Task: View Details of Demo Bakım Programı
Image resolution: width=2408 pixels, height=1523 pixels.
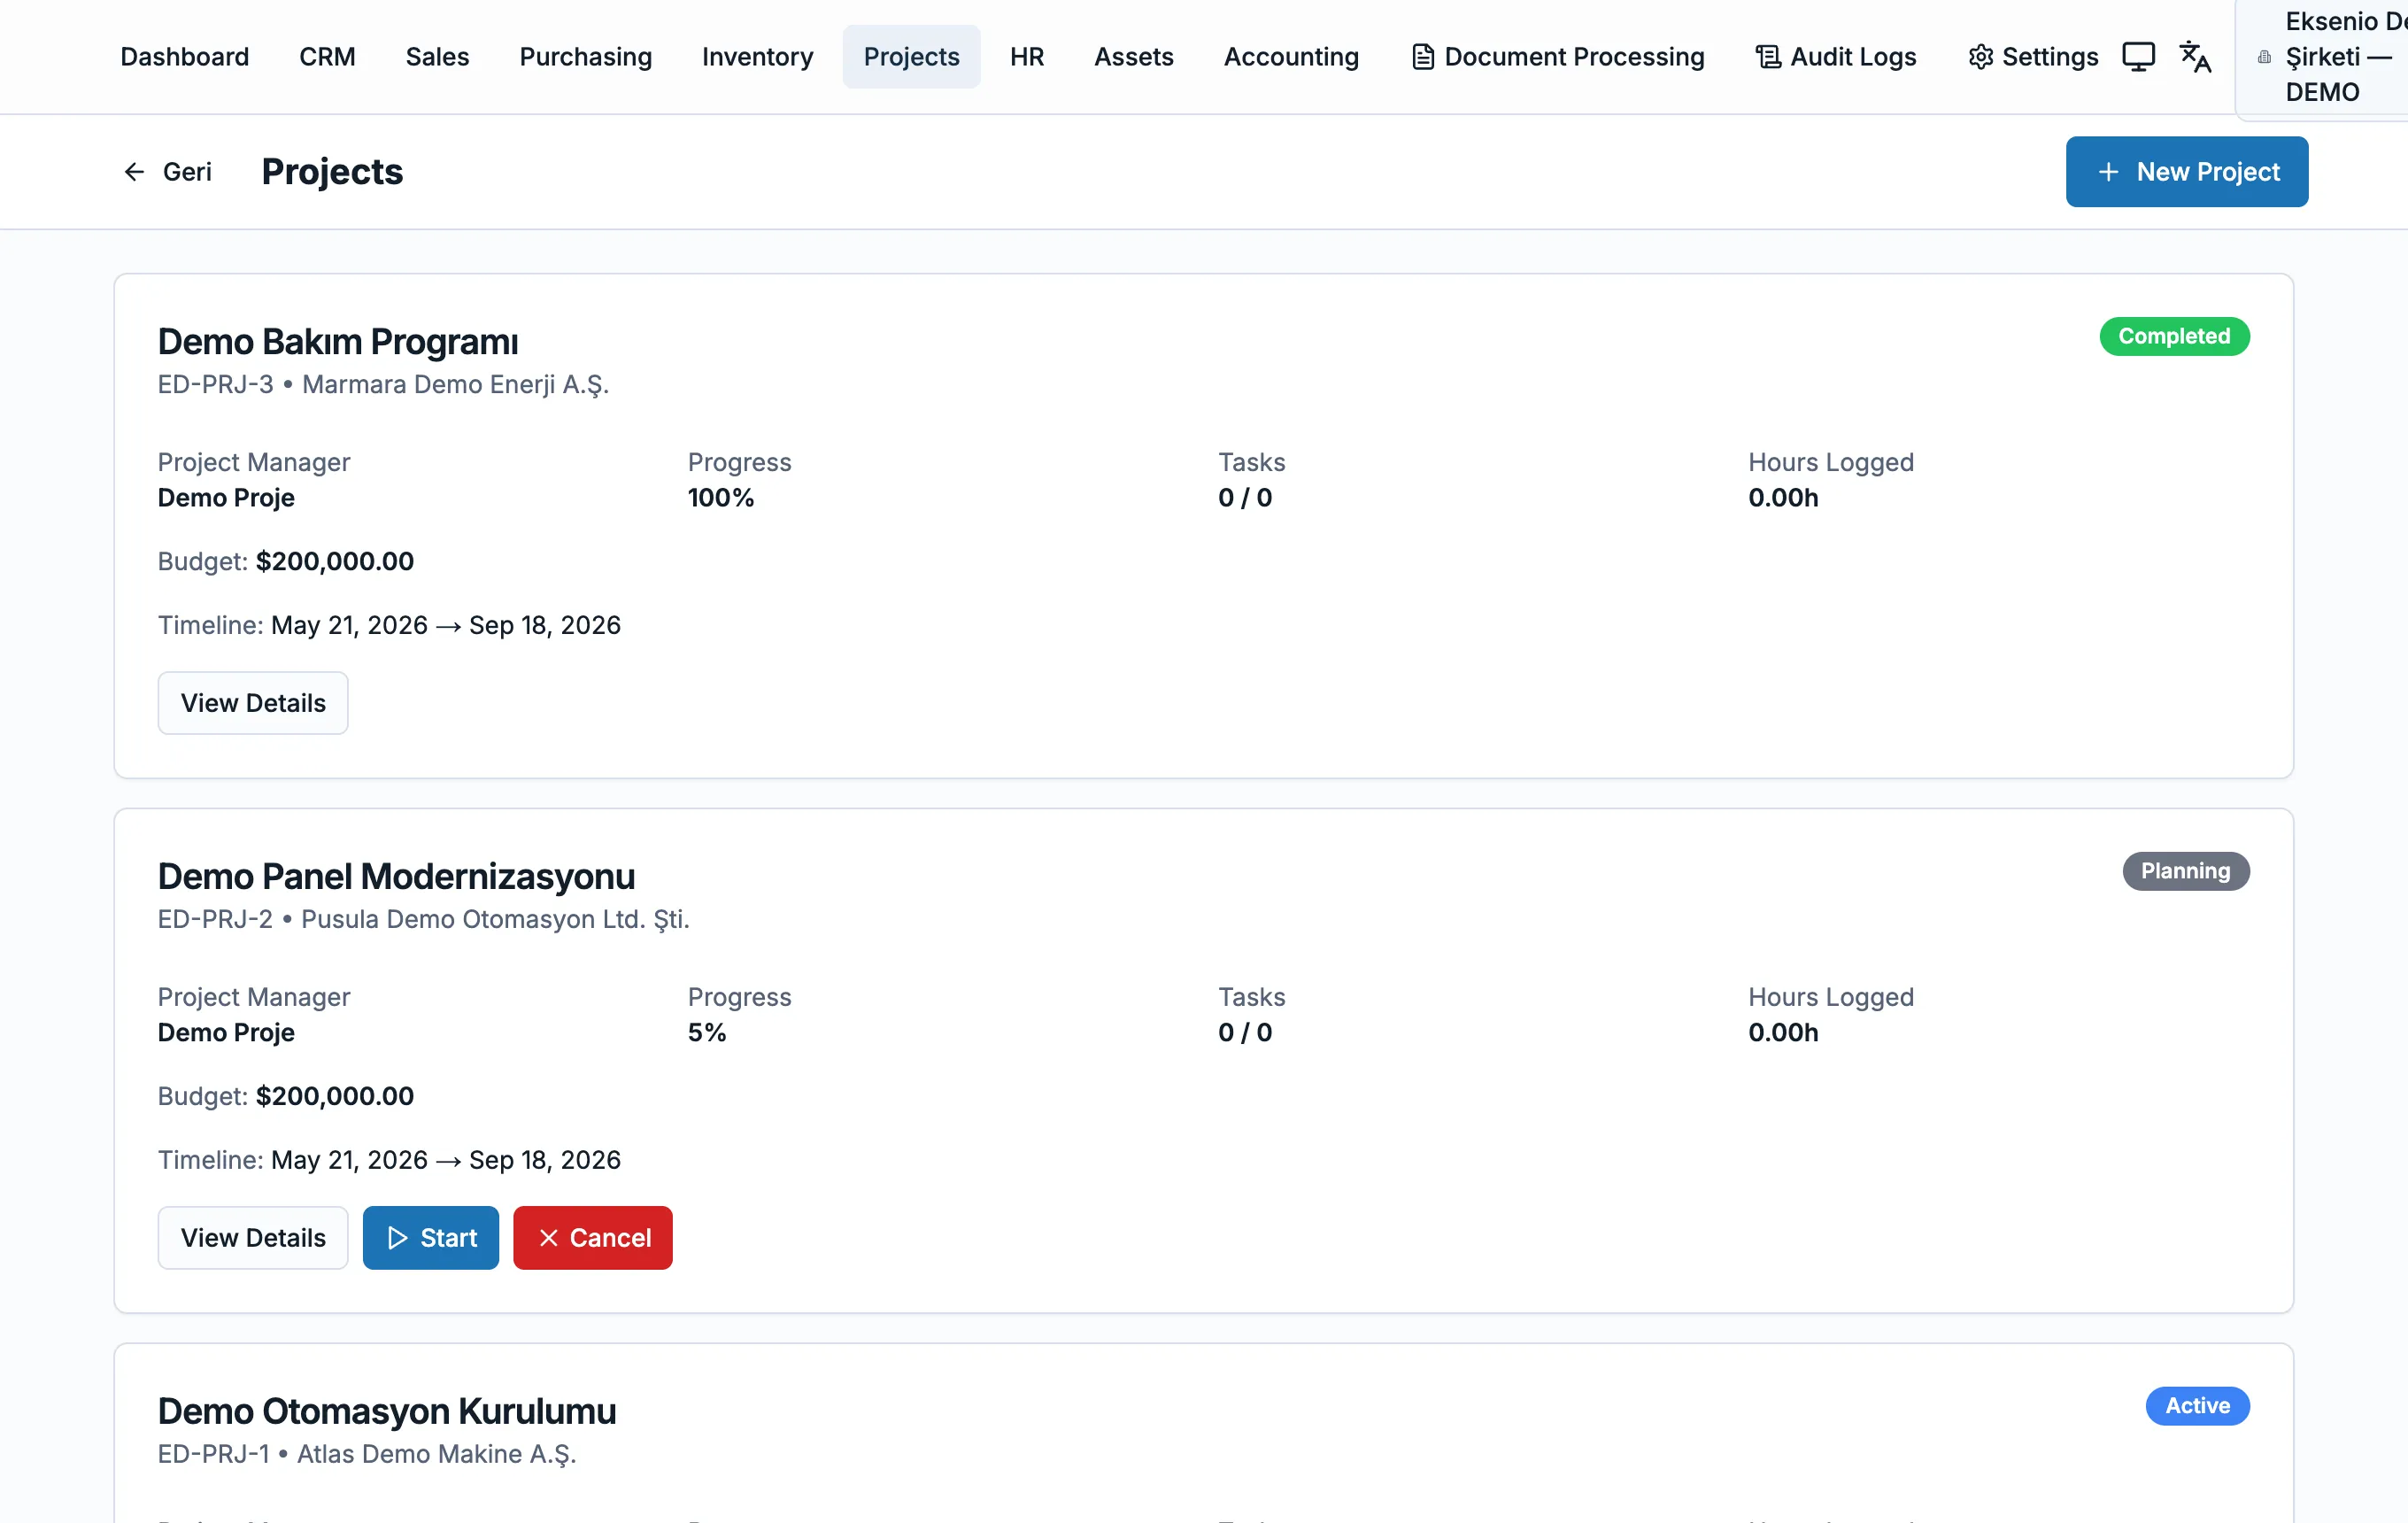Action: tap(253, 703)
